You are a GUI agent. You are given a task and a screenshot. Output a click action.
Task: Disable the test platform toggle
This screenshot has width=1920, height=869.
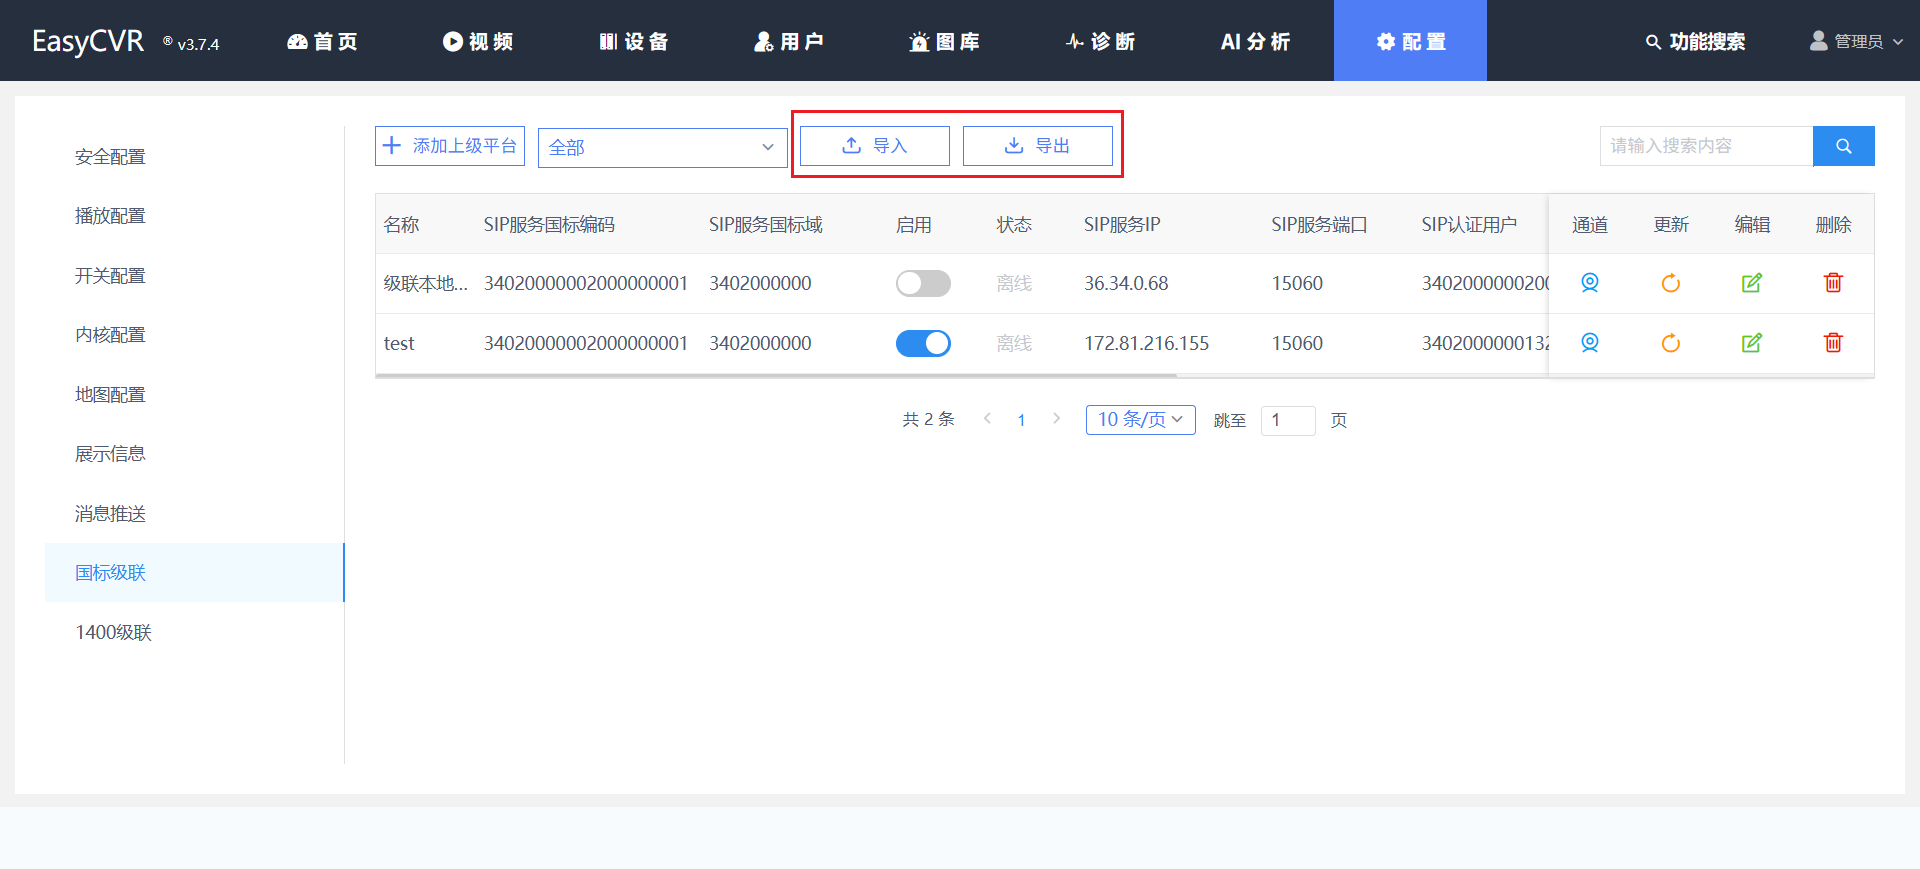point(922,344)
